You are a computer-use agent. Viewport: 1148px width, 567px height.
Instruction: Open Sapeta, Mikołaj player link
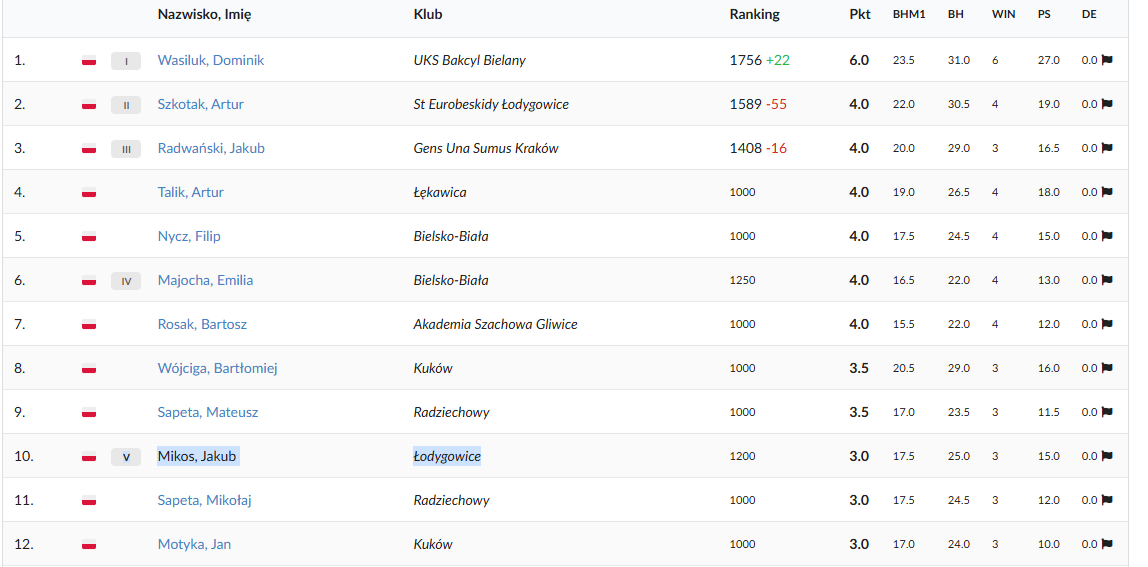(204, 500)
